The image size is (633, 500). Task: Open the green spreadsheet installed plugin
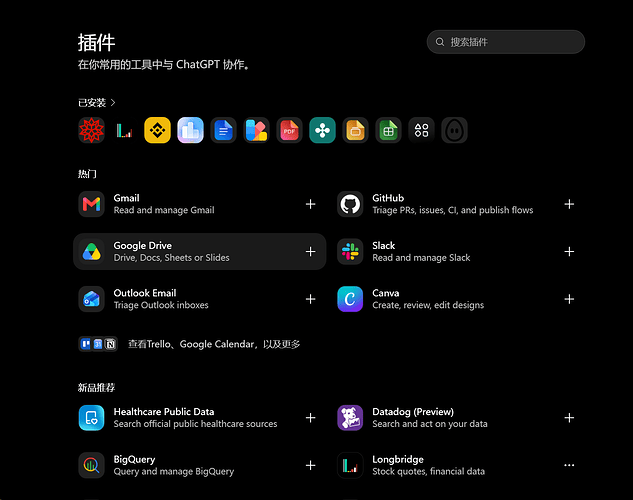(x=388, y=130)
